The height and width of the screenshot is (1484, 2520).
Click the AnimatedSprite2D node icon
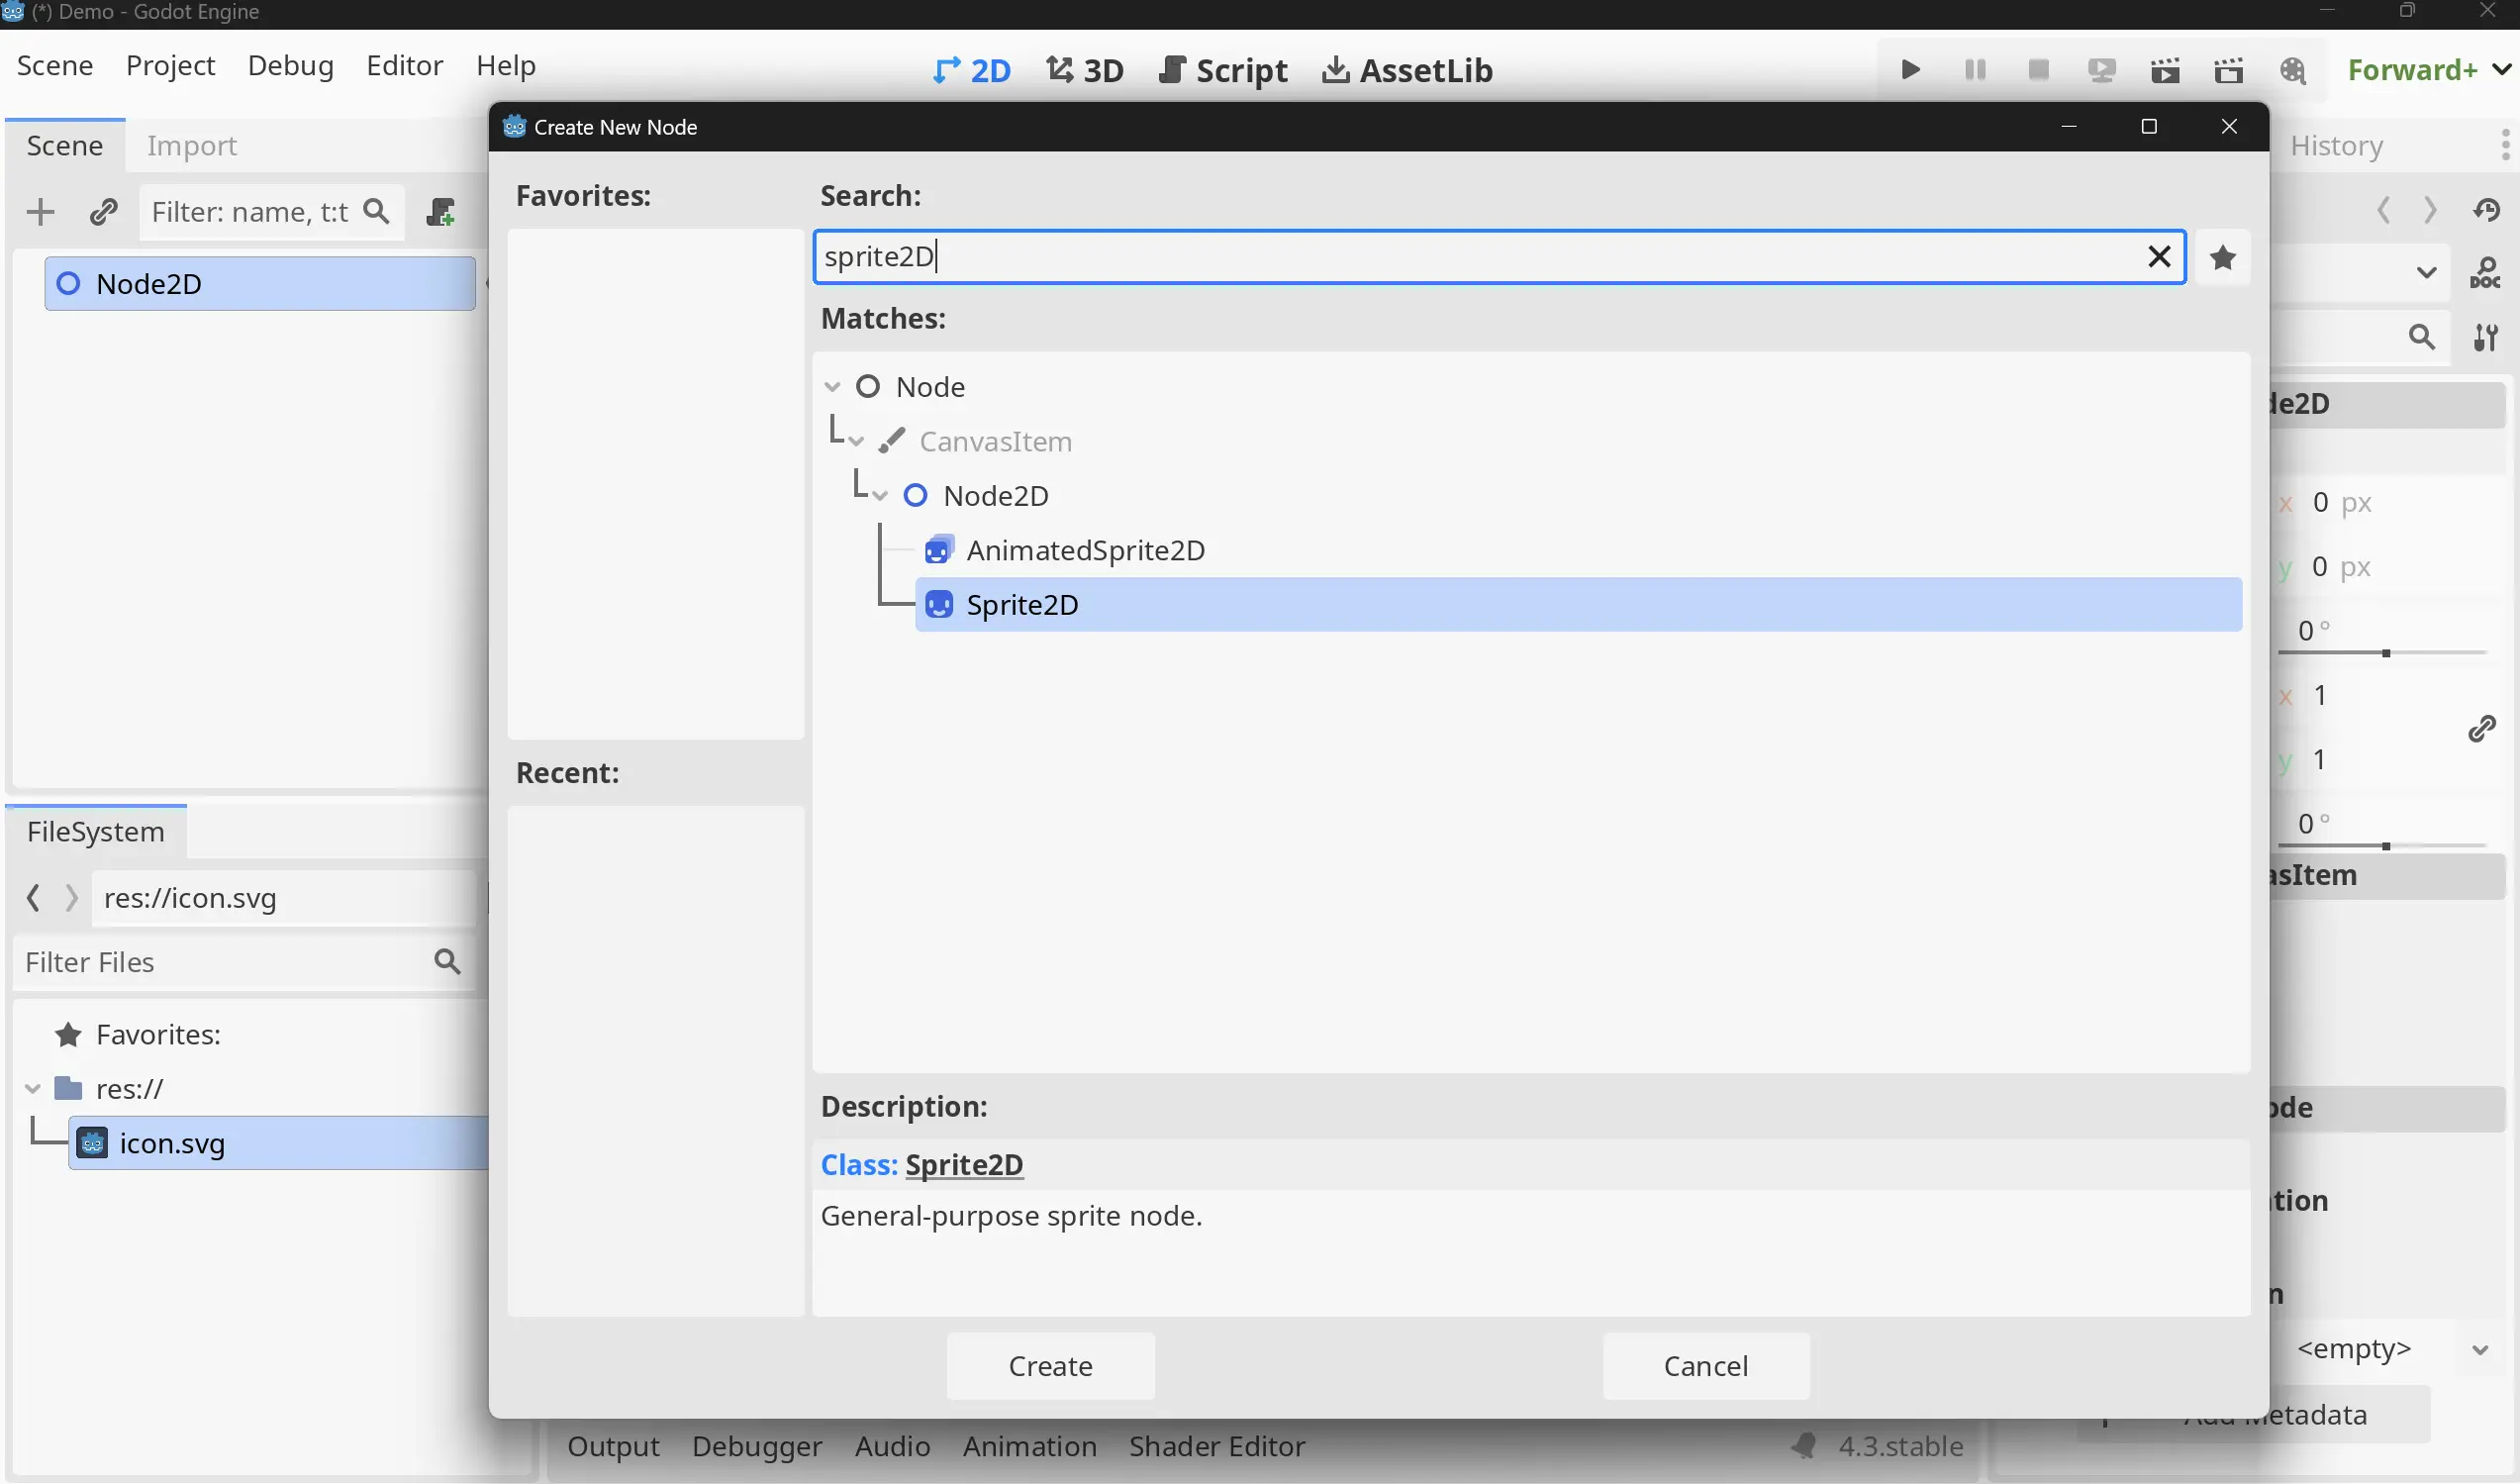[x=938, y=550]
